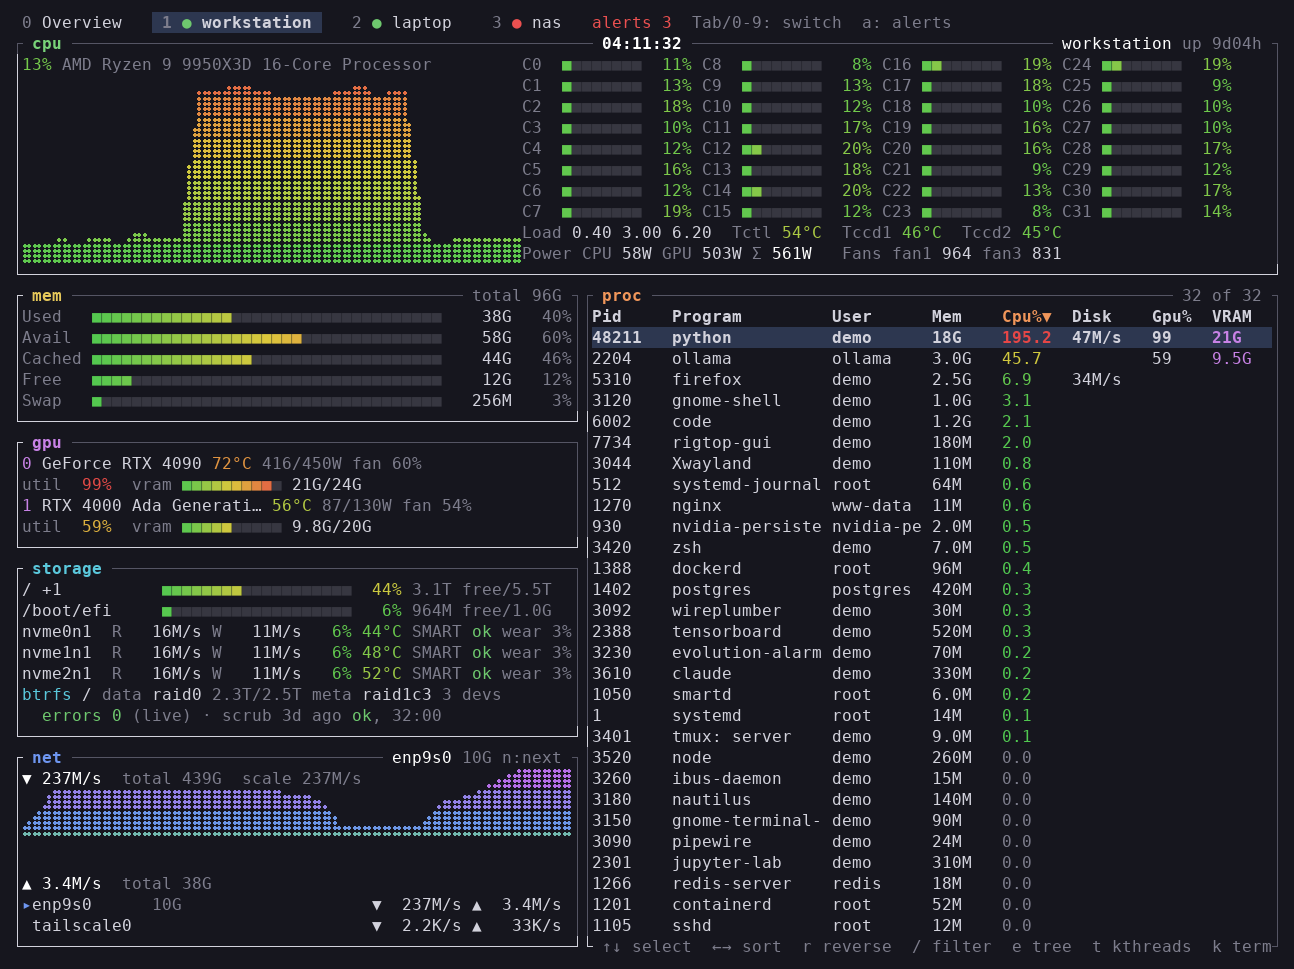Click the upload arrow beside 3.4M/s total
This screenshot has width=1294, height=969.
click(27, 883)
